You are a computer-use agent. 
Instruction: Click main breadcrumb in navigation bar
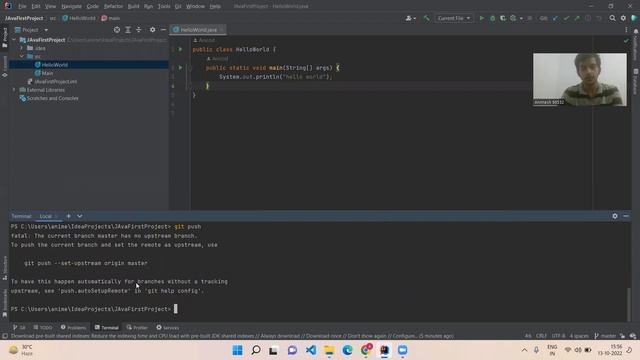111,18
